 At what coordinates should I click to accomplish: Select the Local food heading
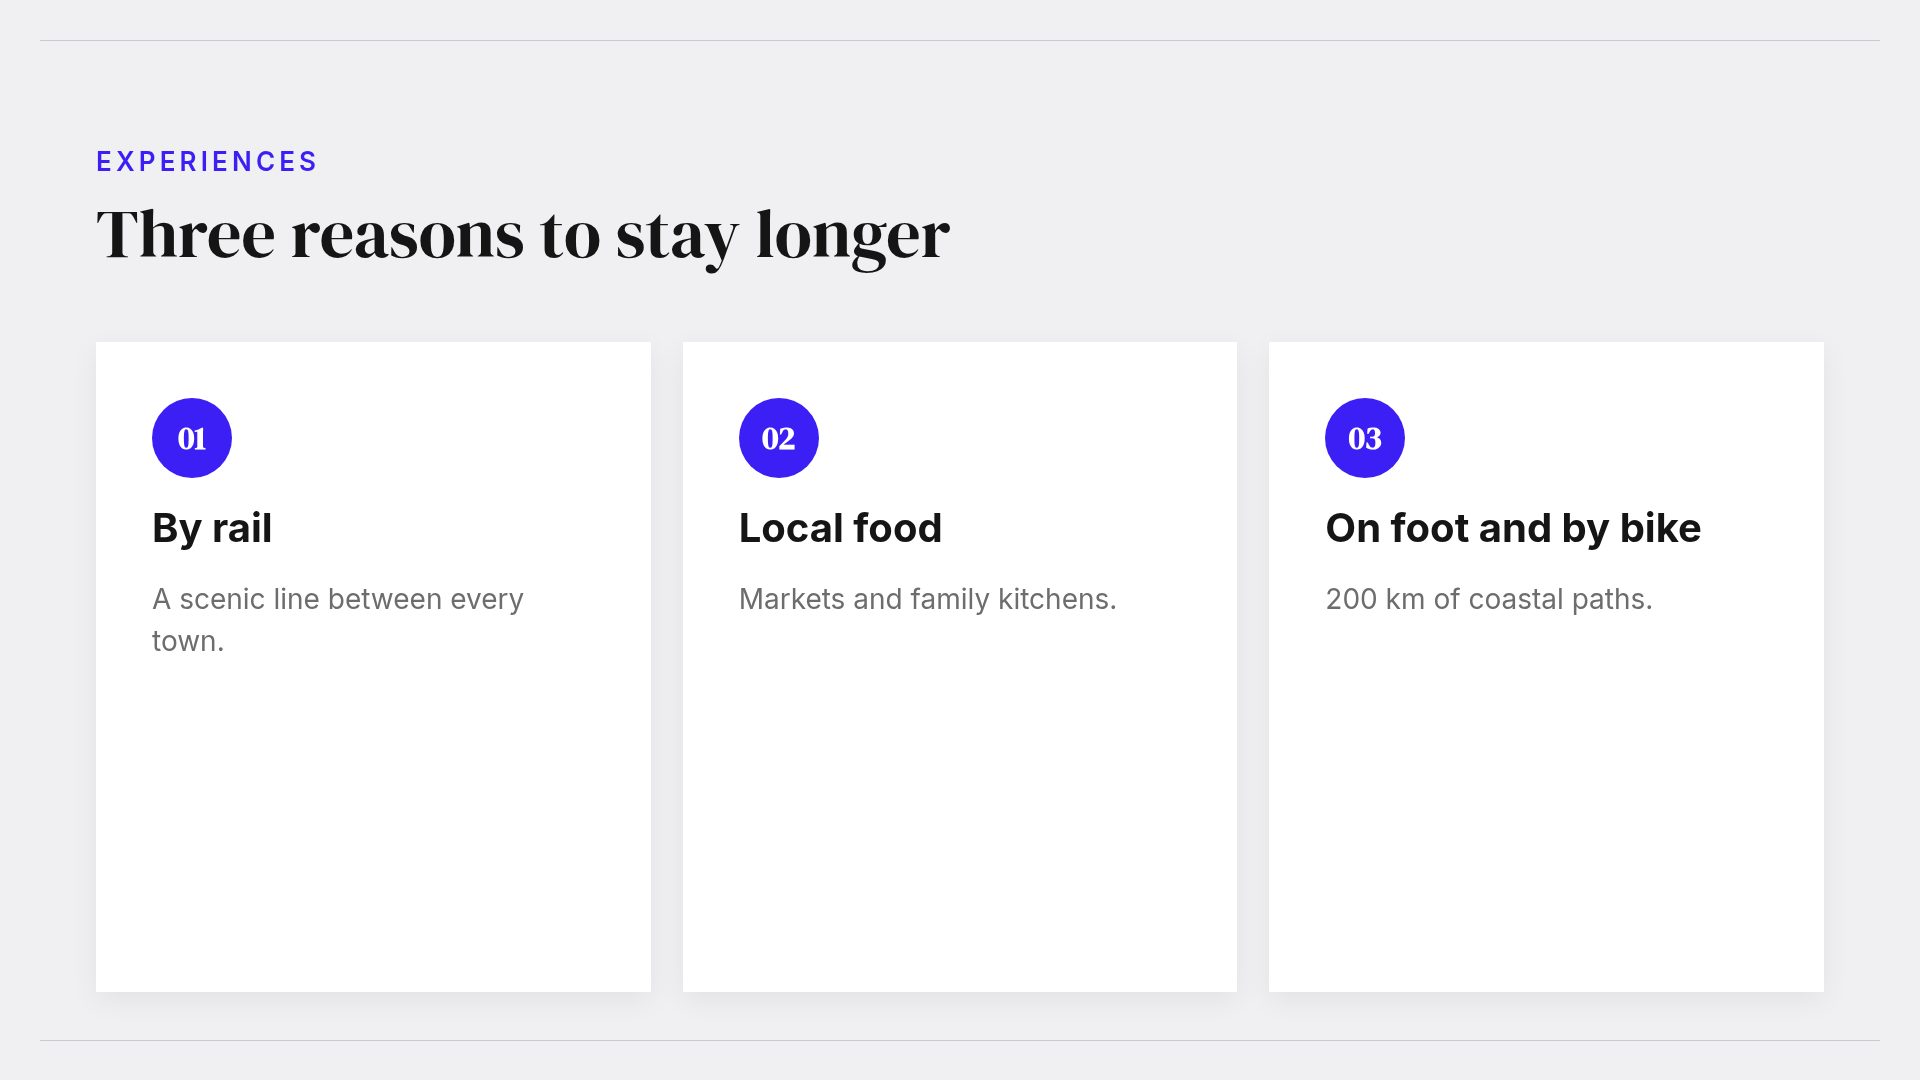tap(840, 528)
